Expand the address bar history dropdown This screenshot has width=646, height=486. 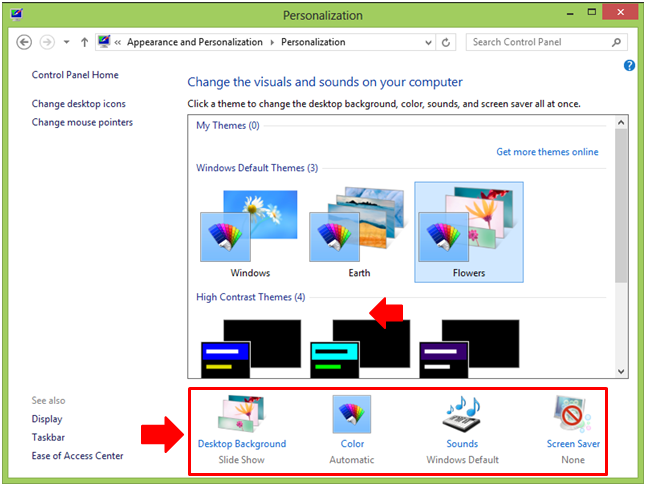click(x=427, y=42)
